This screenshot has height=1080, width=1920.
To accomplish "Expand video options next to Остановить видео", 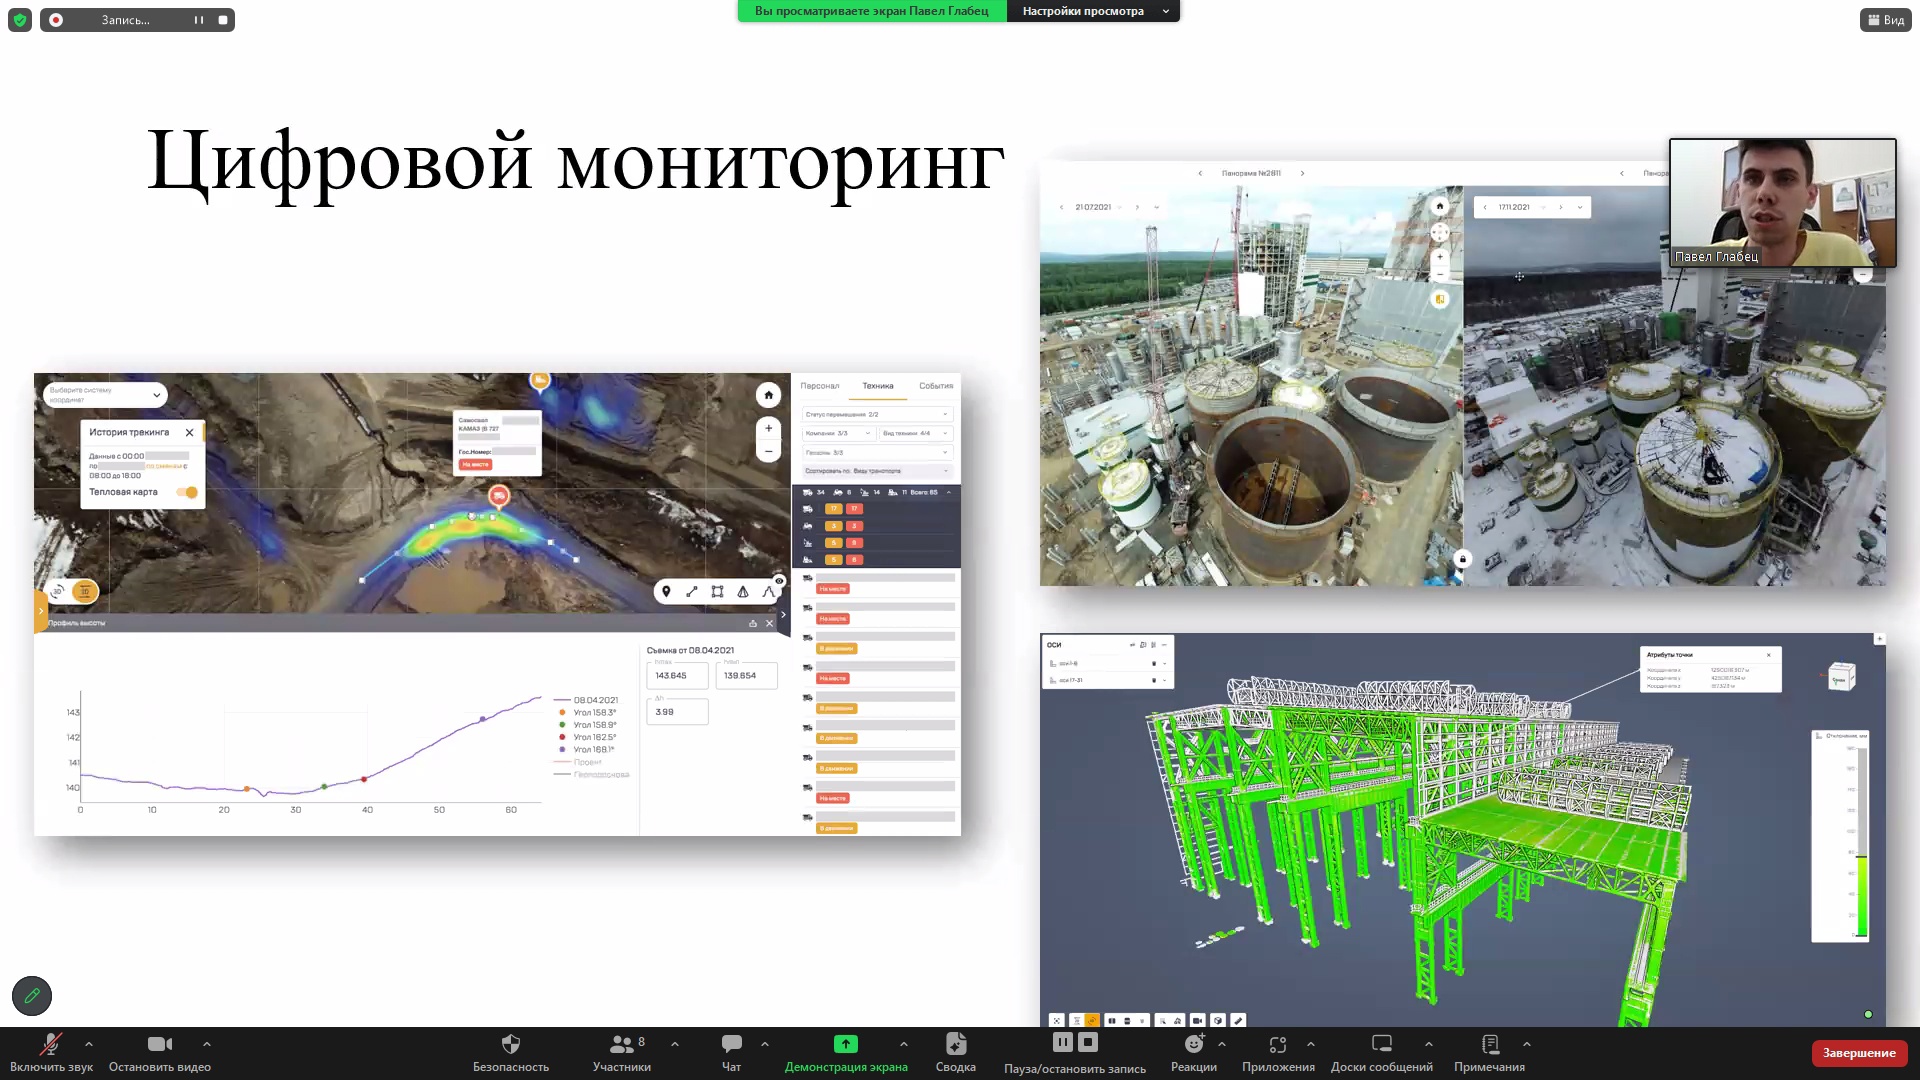I will 207,1044.
